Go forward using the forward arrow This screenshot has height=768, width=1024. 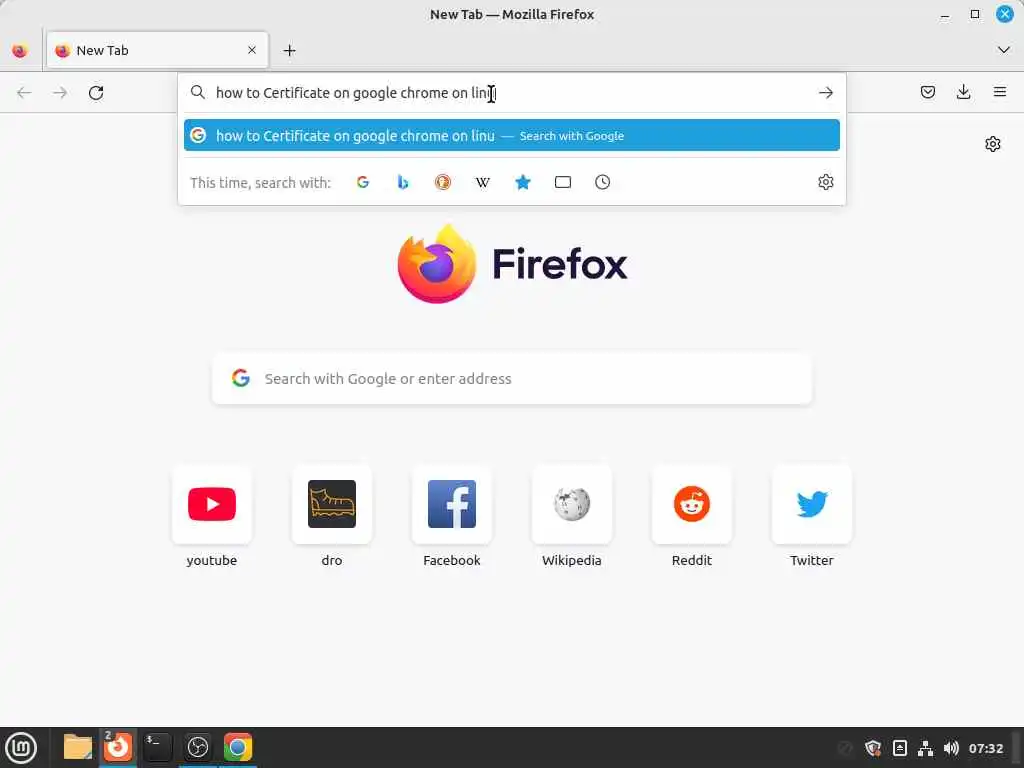60,93
